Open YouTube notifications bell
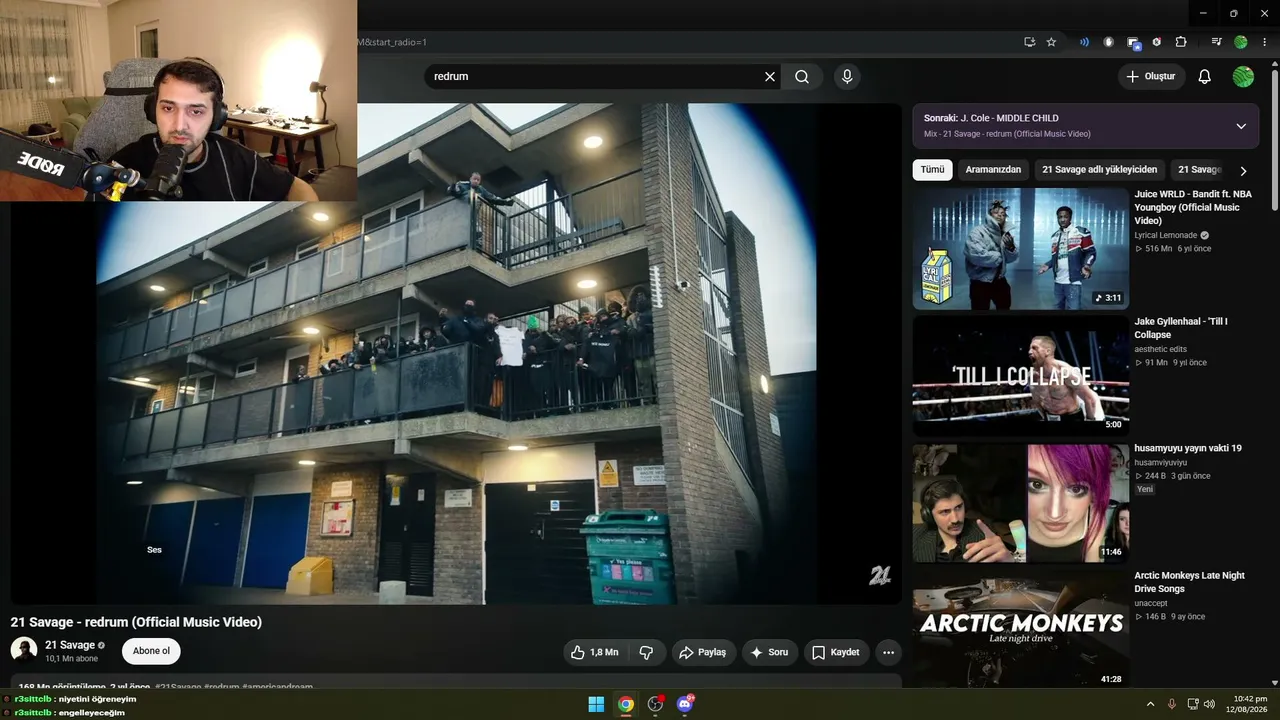This screenshot has height=720, width=1280. [x=1204, y=77]
